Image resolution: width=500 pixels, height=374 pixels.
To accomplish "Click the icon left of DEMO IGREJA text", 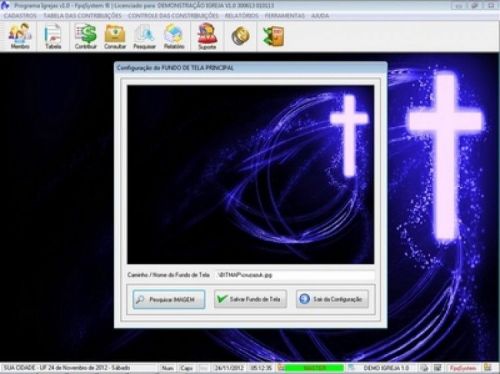I will click(x=351, y=368).
